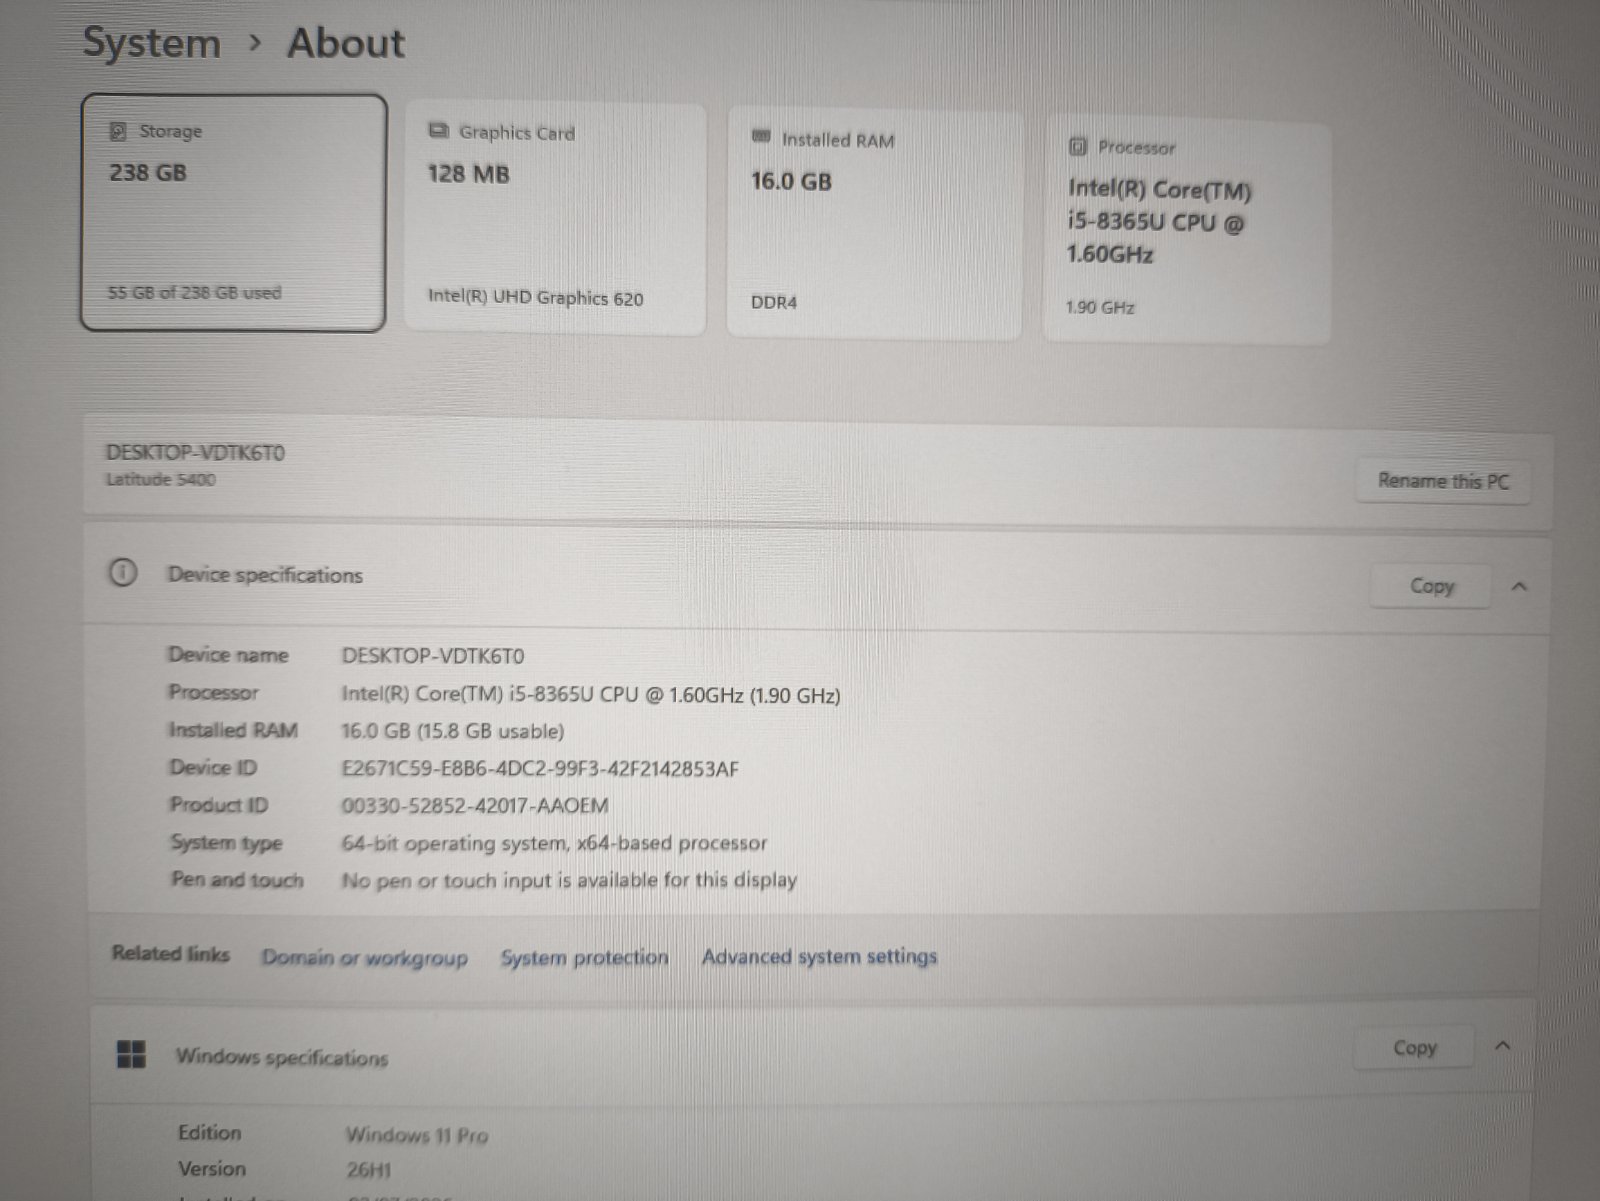1600x1201 pixels.
Task: Click the Device specifications info icon
Action: pos(123,573)
